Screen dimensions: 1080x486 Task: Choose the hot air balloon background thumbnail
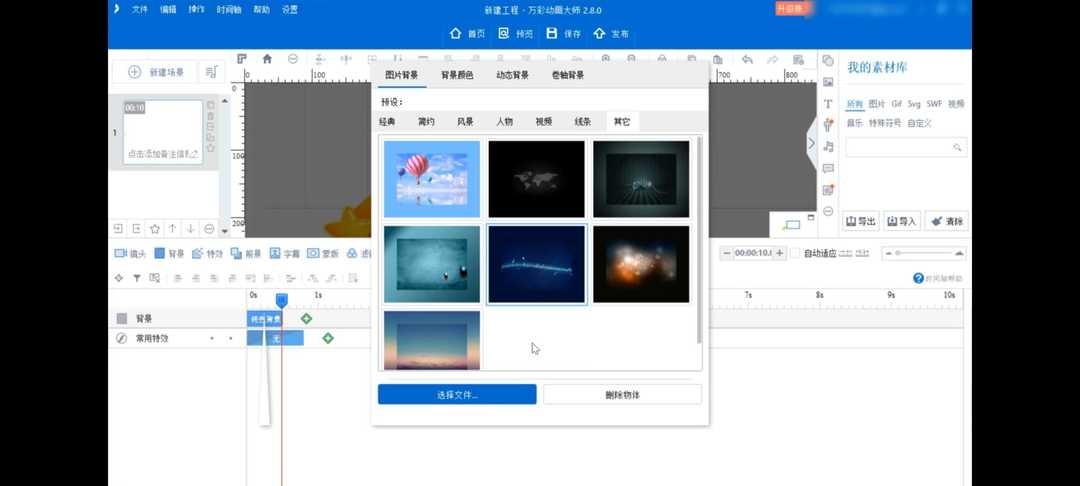click(x=432, y=179)
